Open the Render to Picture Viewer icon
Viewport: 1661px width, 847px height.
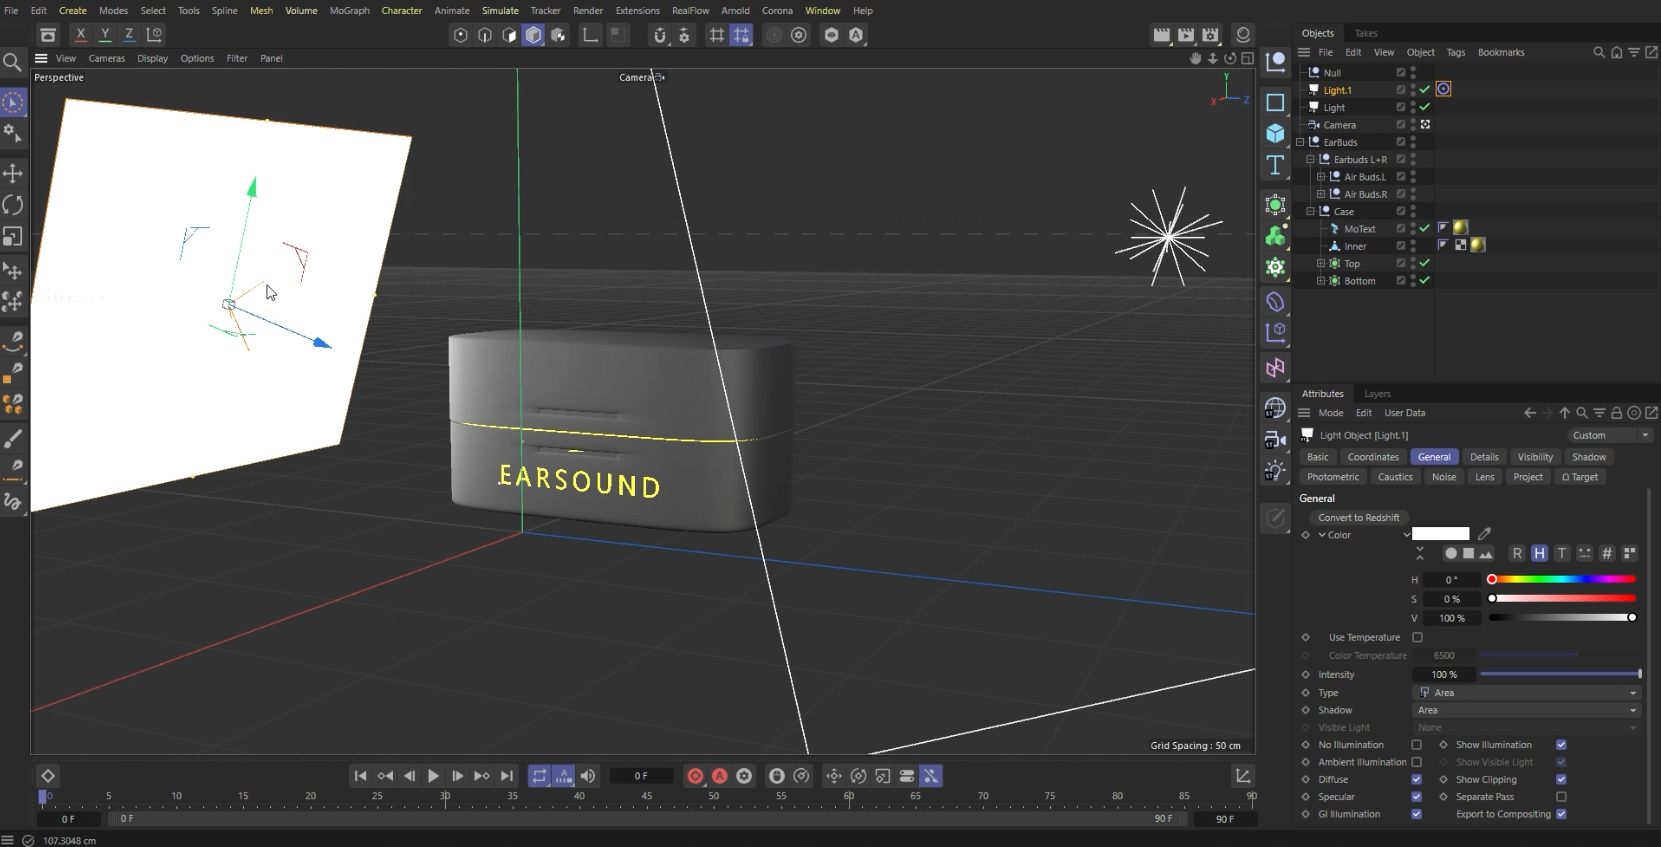[1186, 35]
